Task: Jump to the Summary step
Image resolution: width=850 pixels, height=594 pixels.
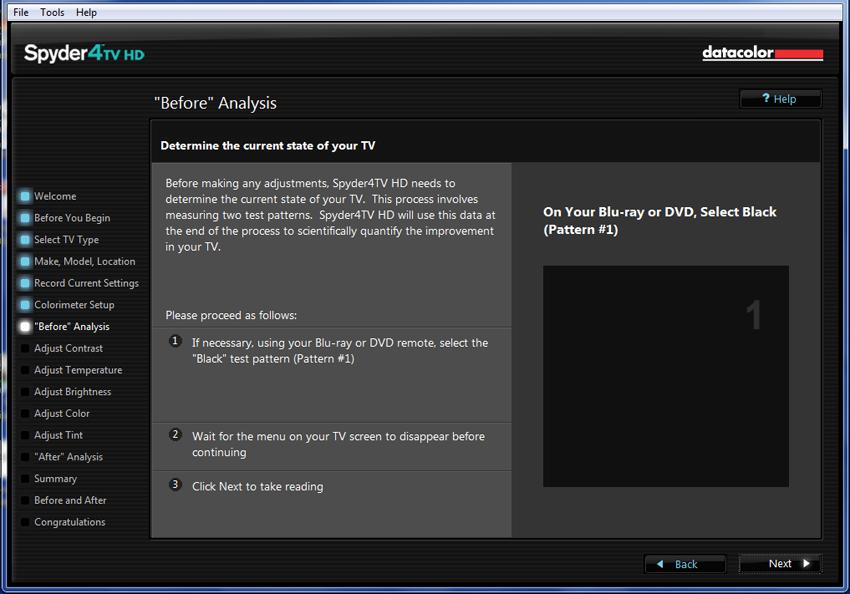Action: pos(55,479)
